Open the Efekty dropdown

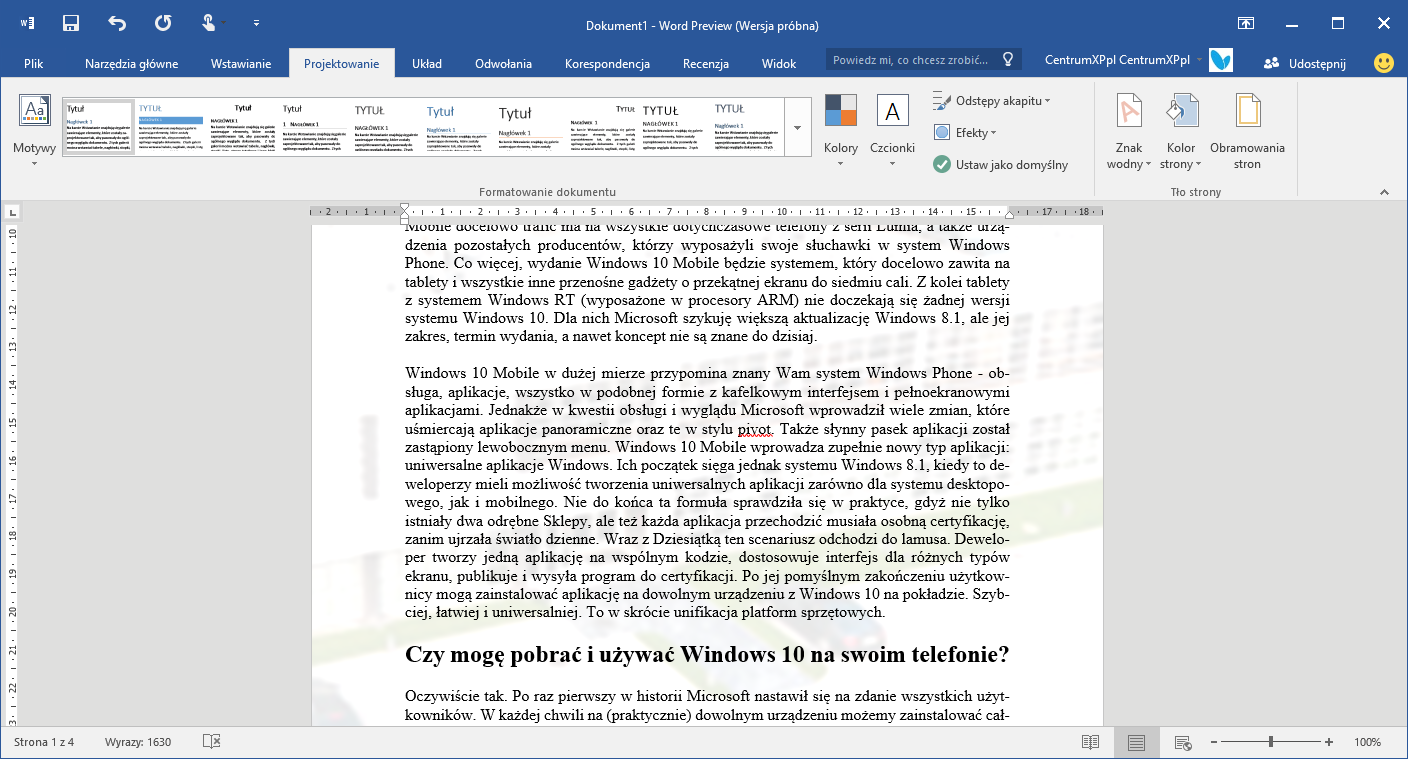[965, 132]
